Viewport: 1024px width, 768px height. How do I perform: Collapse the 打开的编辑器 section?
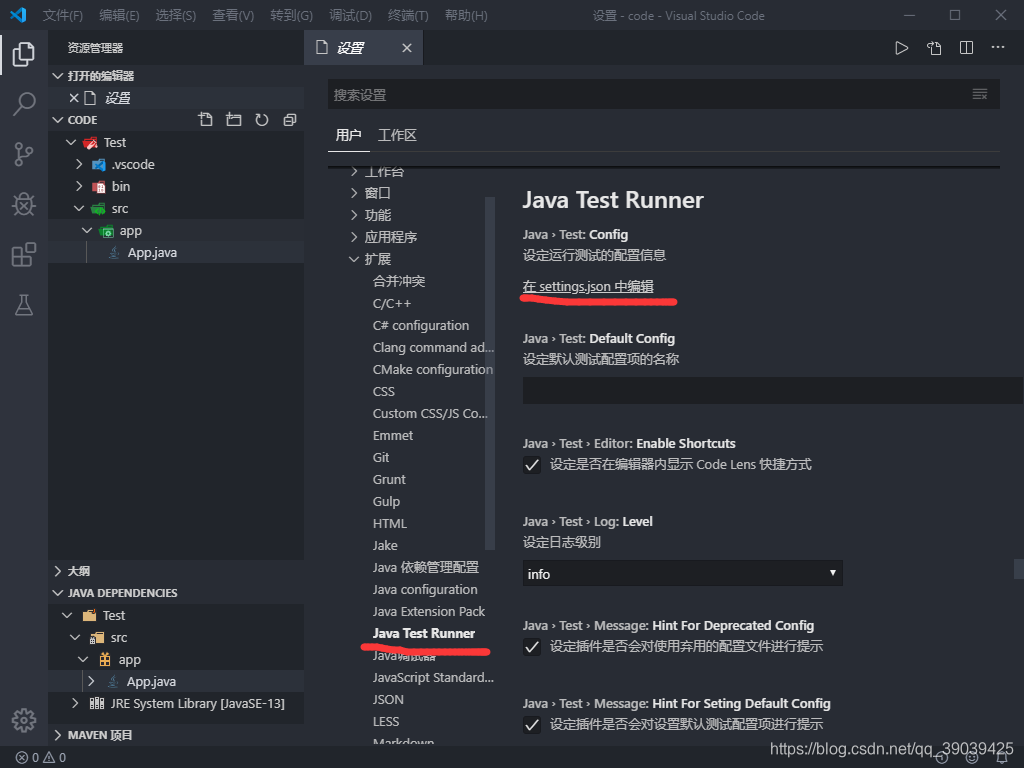tap(57, 76)
